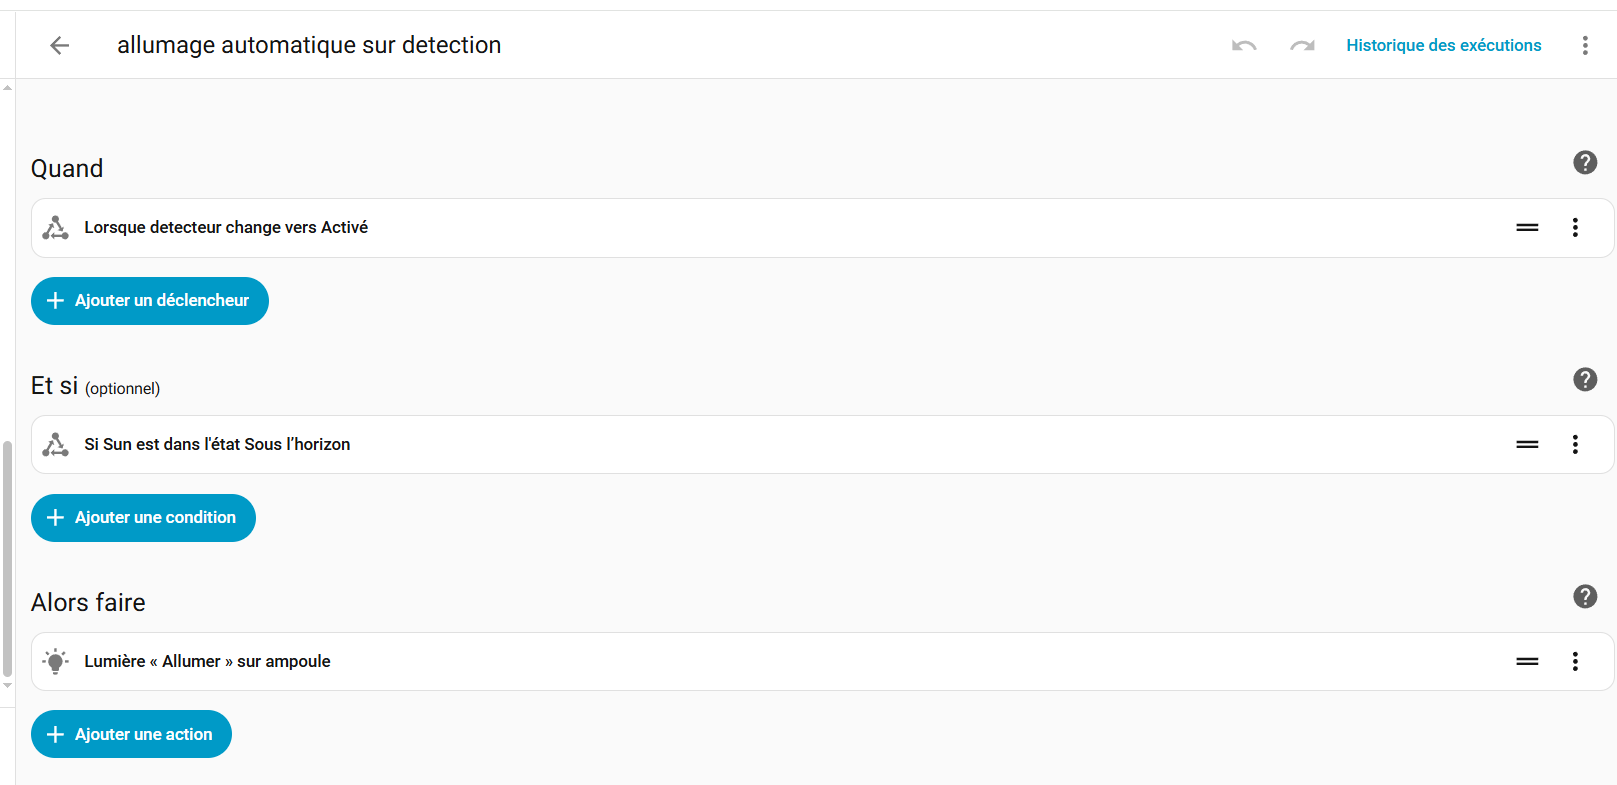This screenshot has height=785, width=1617.
Task: Open the detecteur trigger options menu
Action: pyautogui.click(x=1575, y=228)
